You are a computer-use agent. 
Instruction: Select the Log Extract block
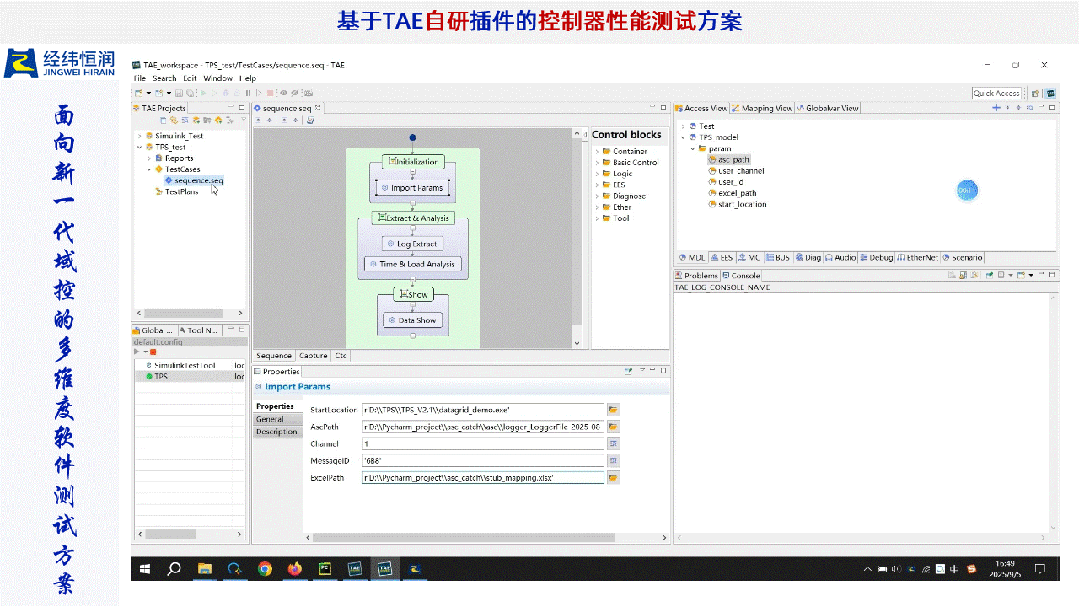412,244
